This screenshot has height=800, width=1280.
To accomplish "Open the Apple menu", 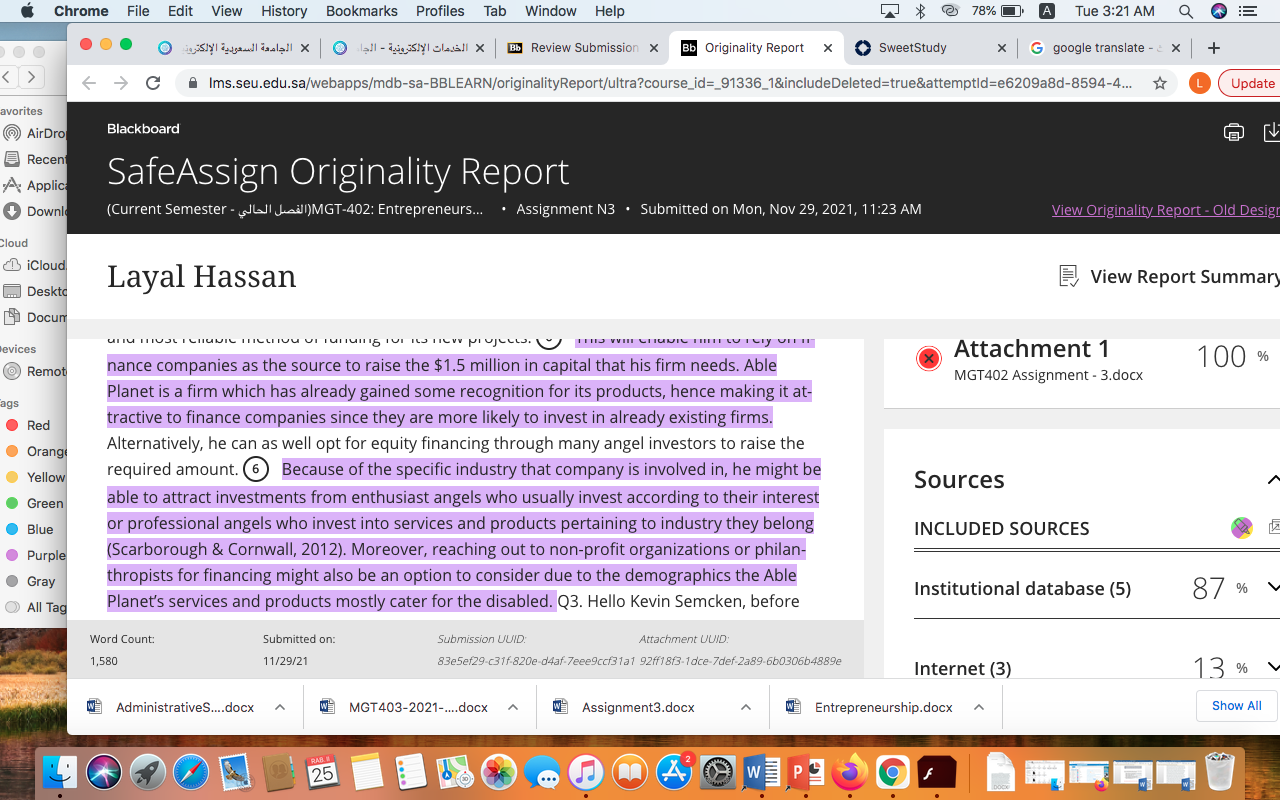I will point(27,11).
